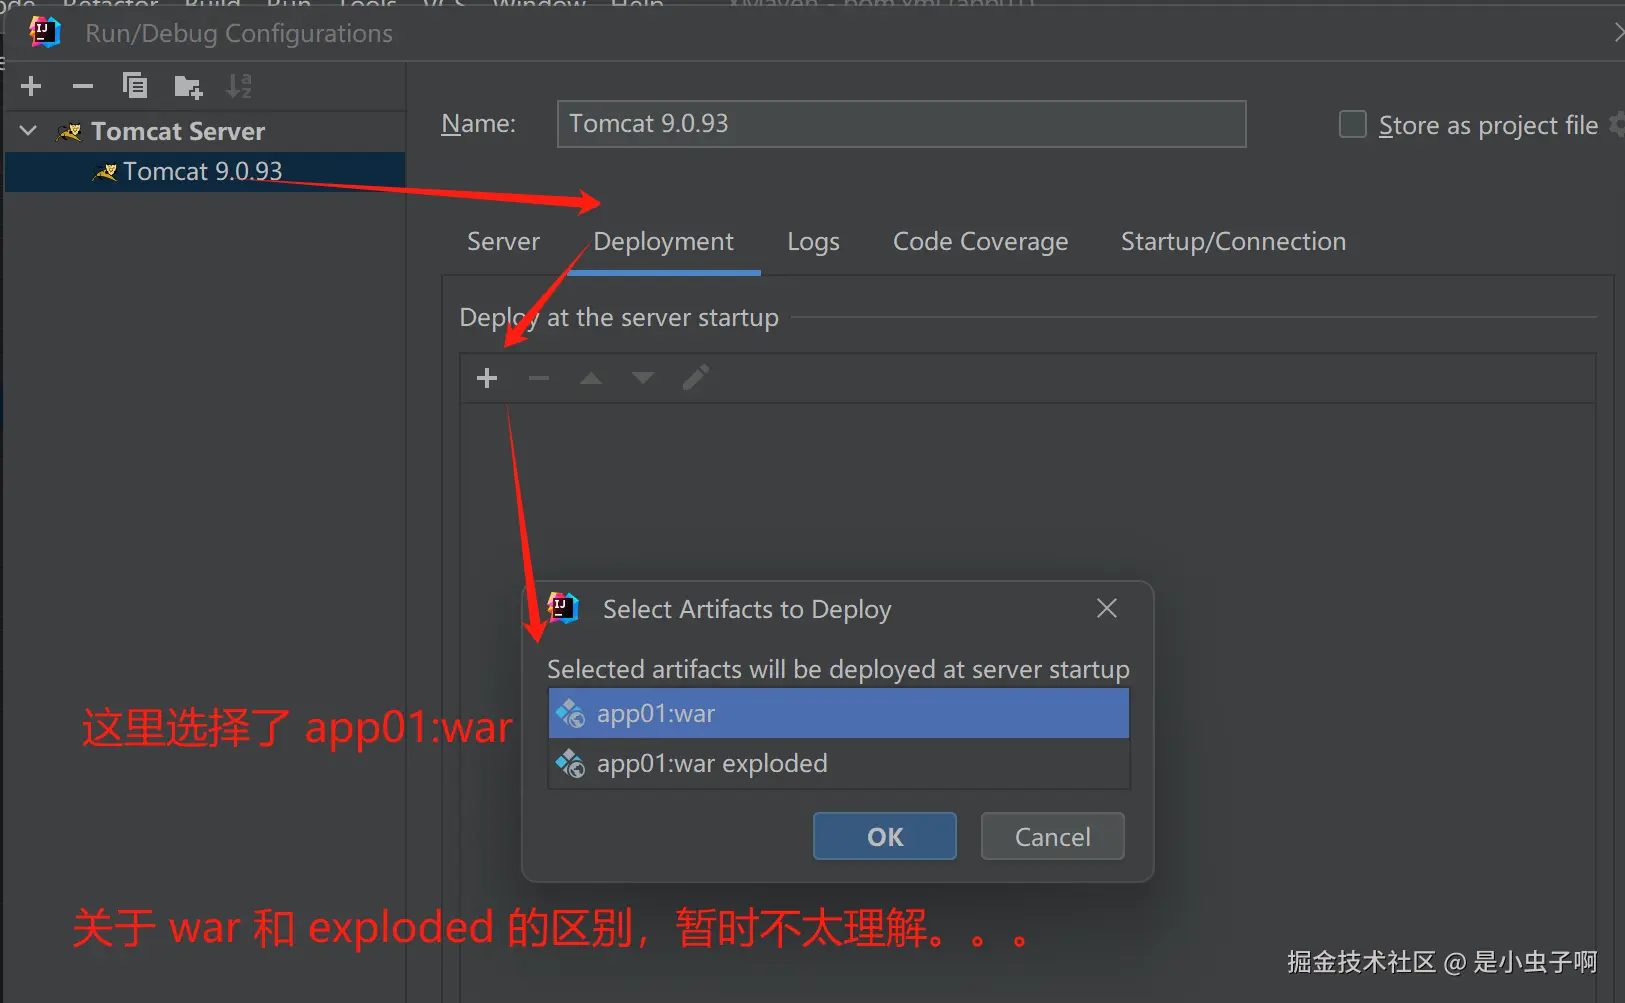Switch to the Server tab

[503, 242]
